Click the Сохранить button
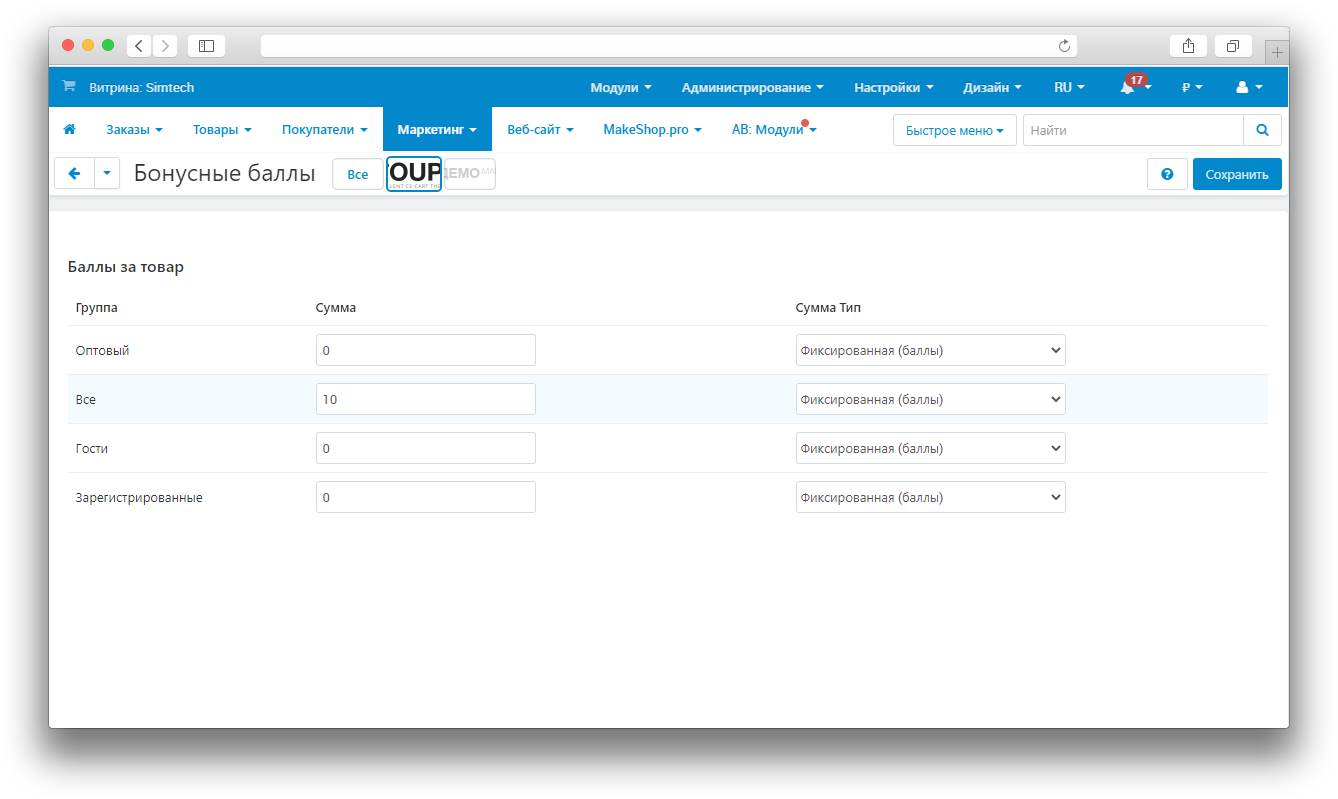 (1236, 174)
